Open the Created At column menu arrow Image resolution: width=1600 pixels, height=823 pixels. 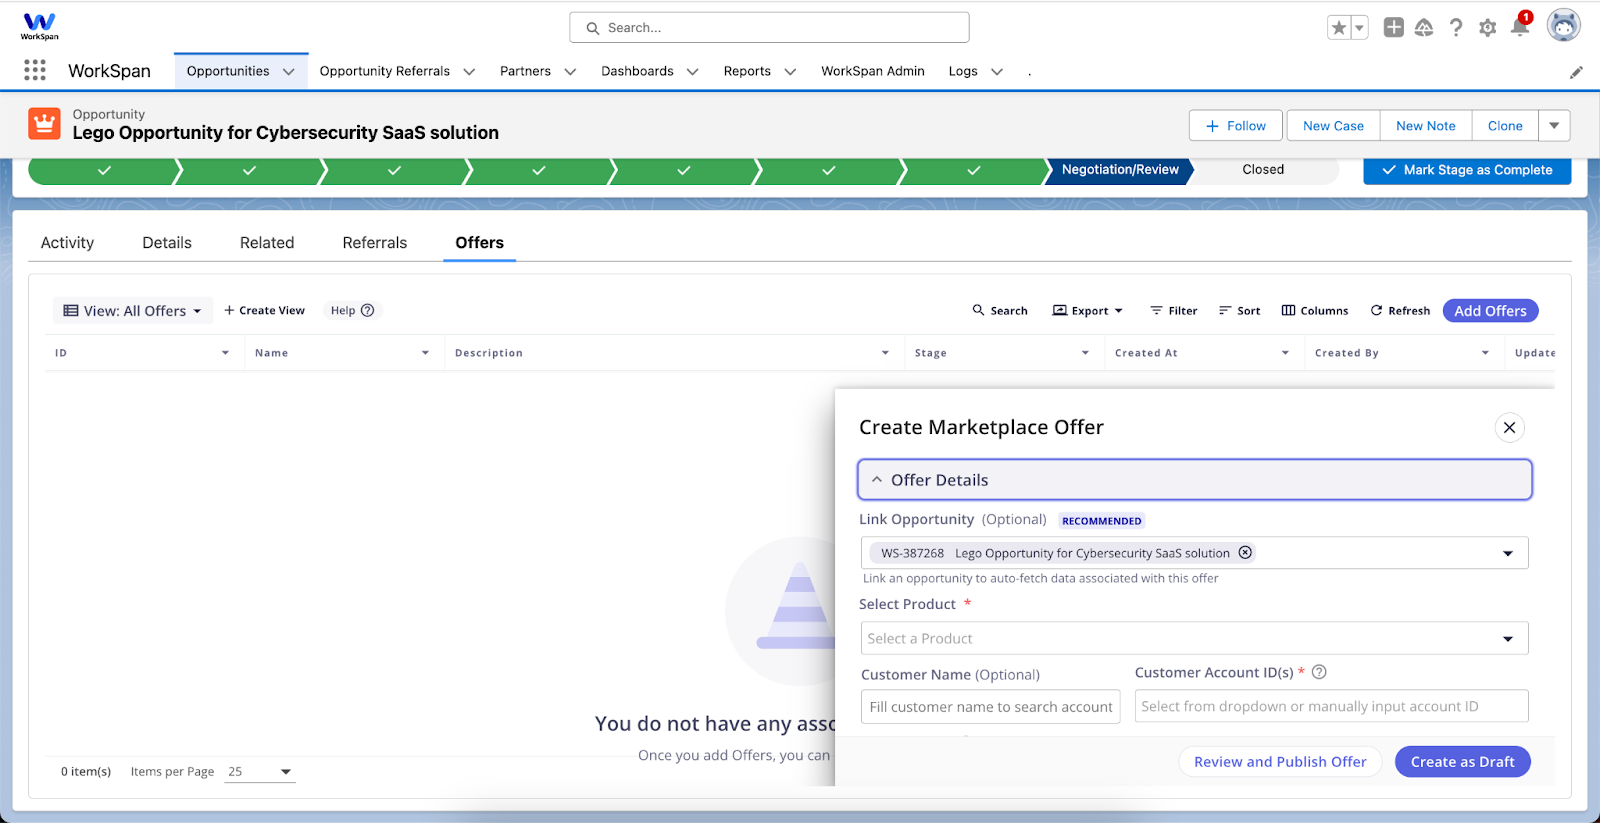[x=1285, y=353]
